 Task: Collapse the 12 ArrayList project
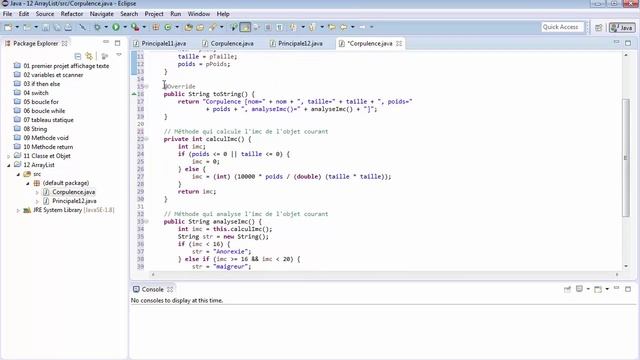tap(9, 165)
